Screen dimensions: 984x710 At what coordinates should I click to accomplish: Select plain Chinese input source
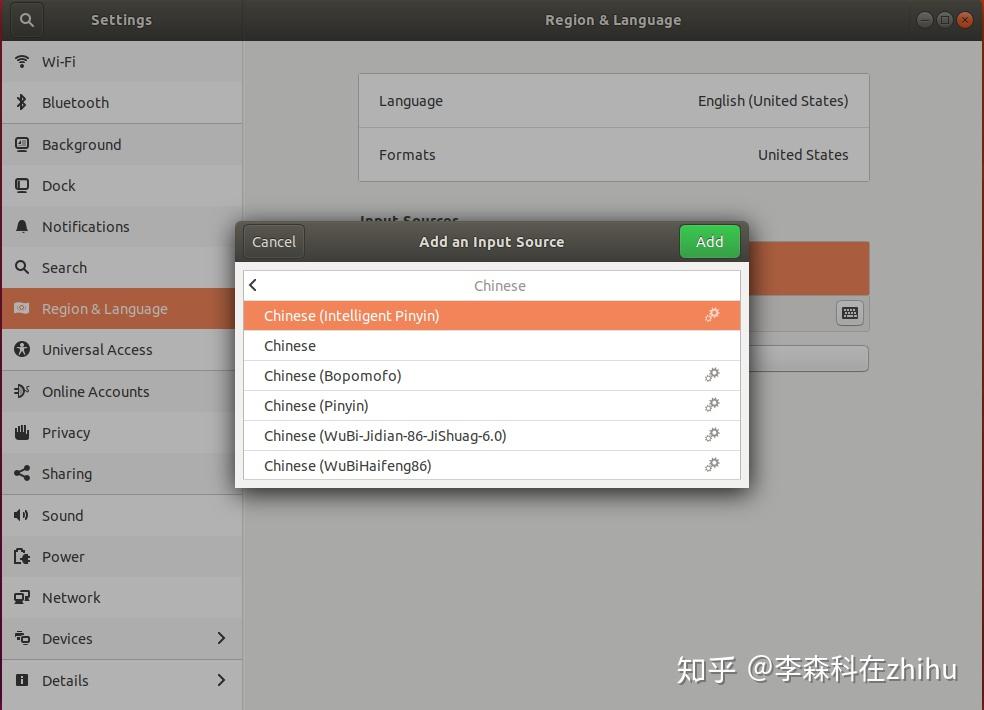tap(491, 345)
